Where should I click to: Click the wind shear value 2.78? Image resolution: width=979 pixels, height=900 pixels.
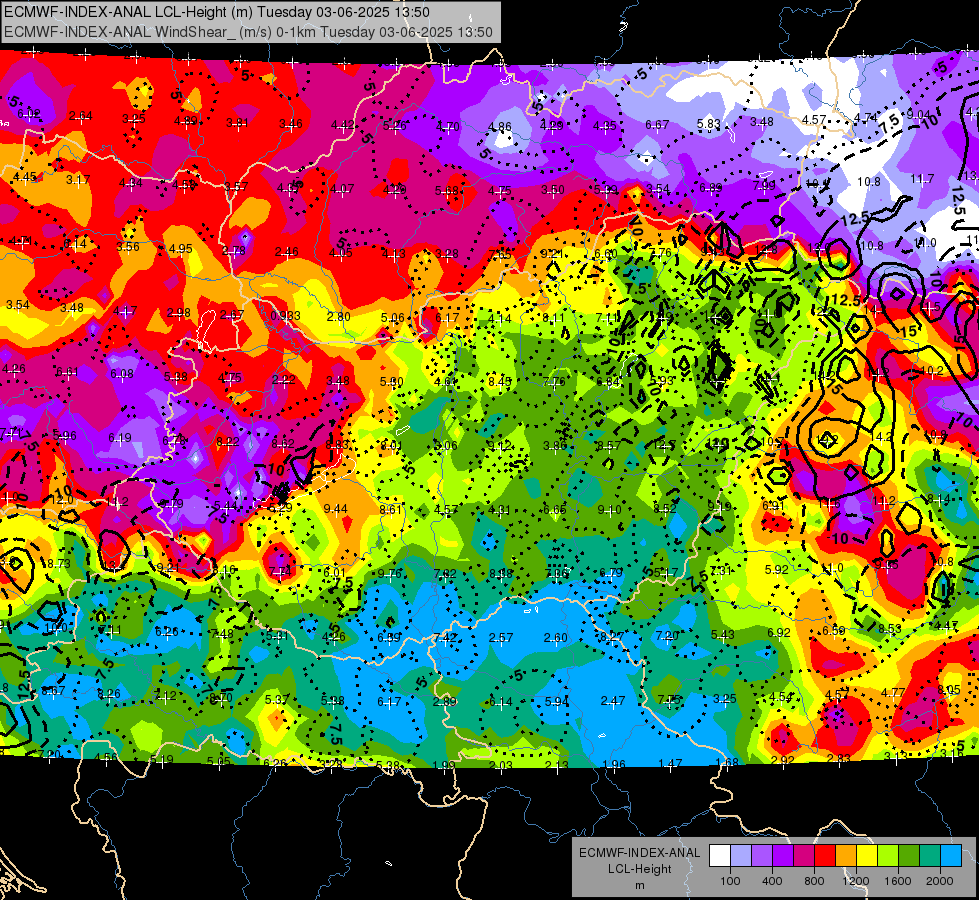234,251
